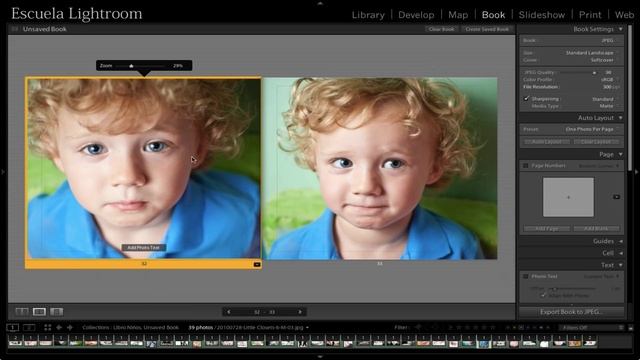Click the JPEG Quality value field
The width and height of the screenshot is (640, 360).
(609, 73)
